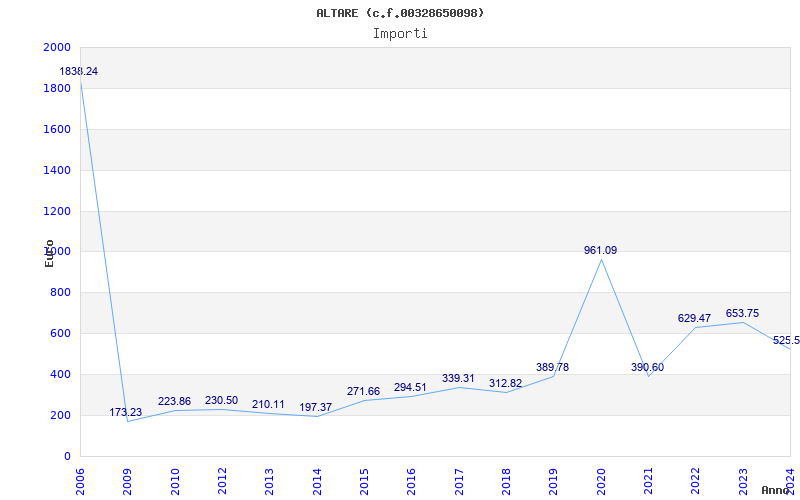Select the 271.66 value label
The image size is (800, 500).
[x=363, y=391]
